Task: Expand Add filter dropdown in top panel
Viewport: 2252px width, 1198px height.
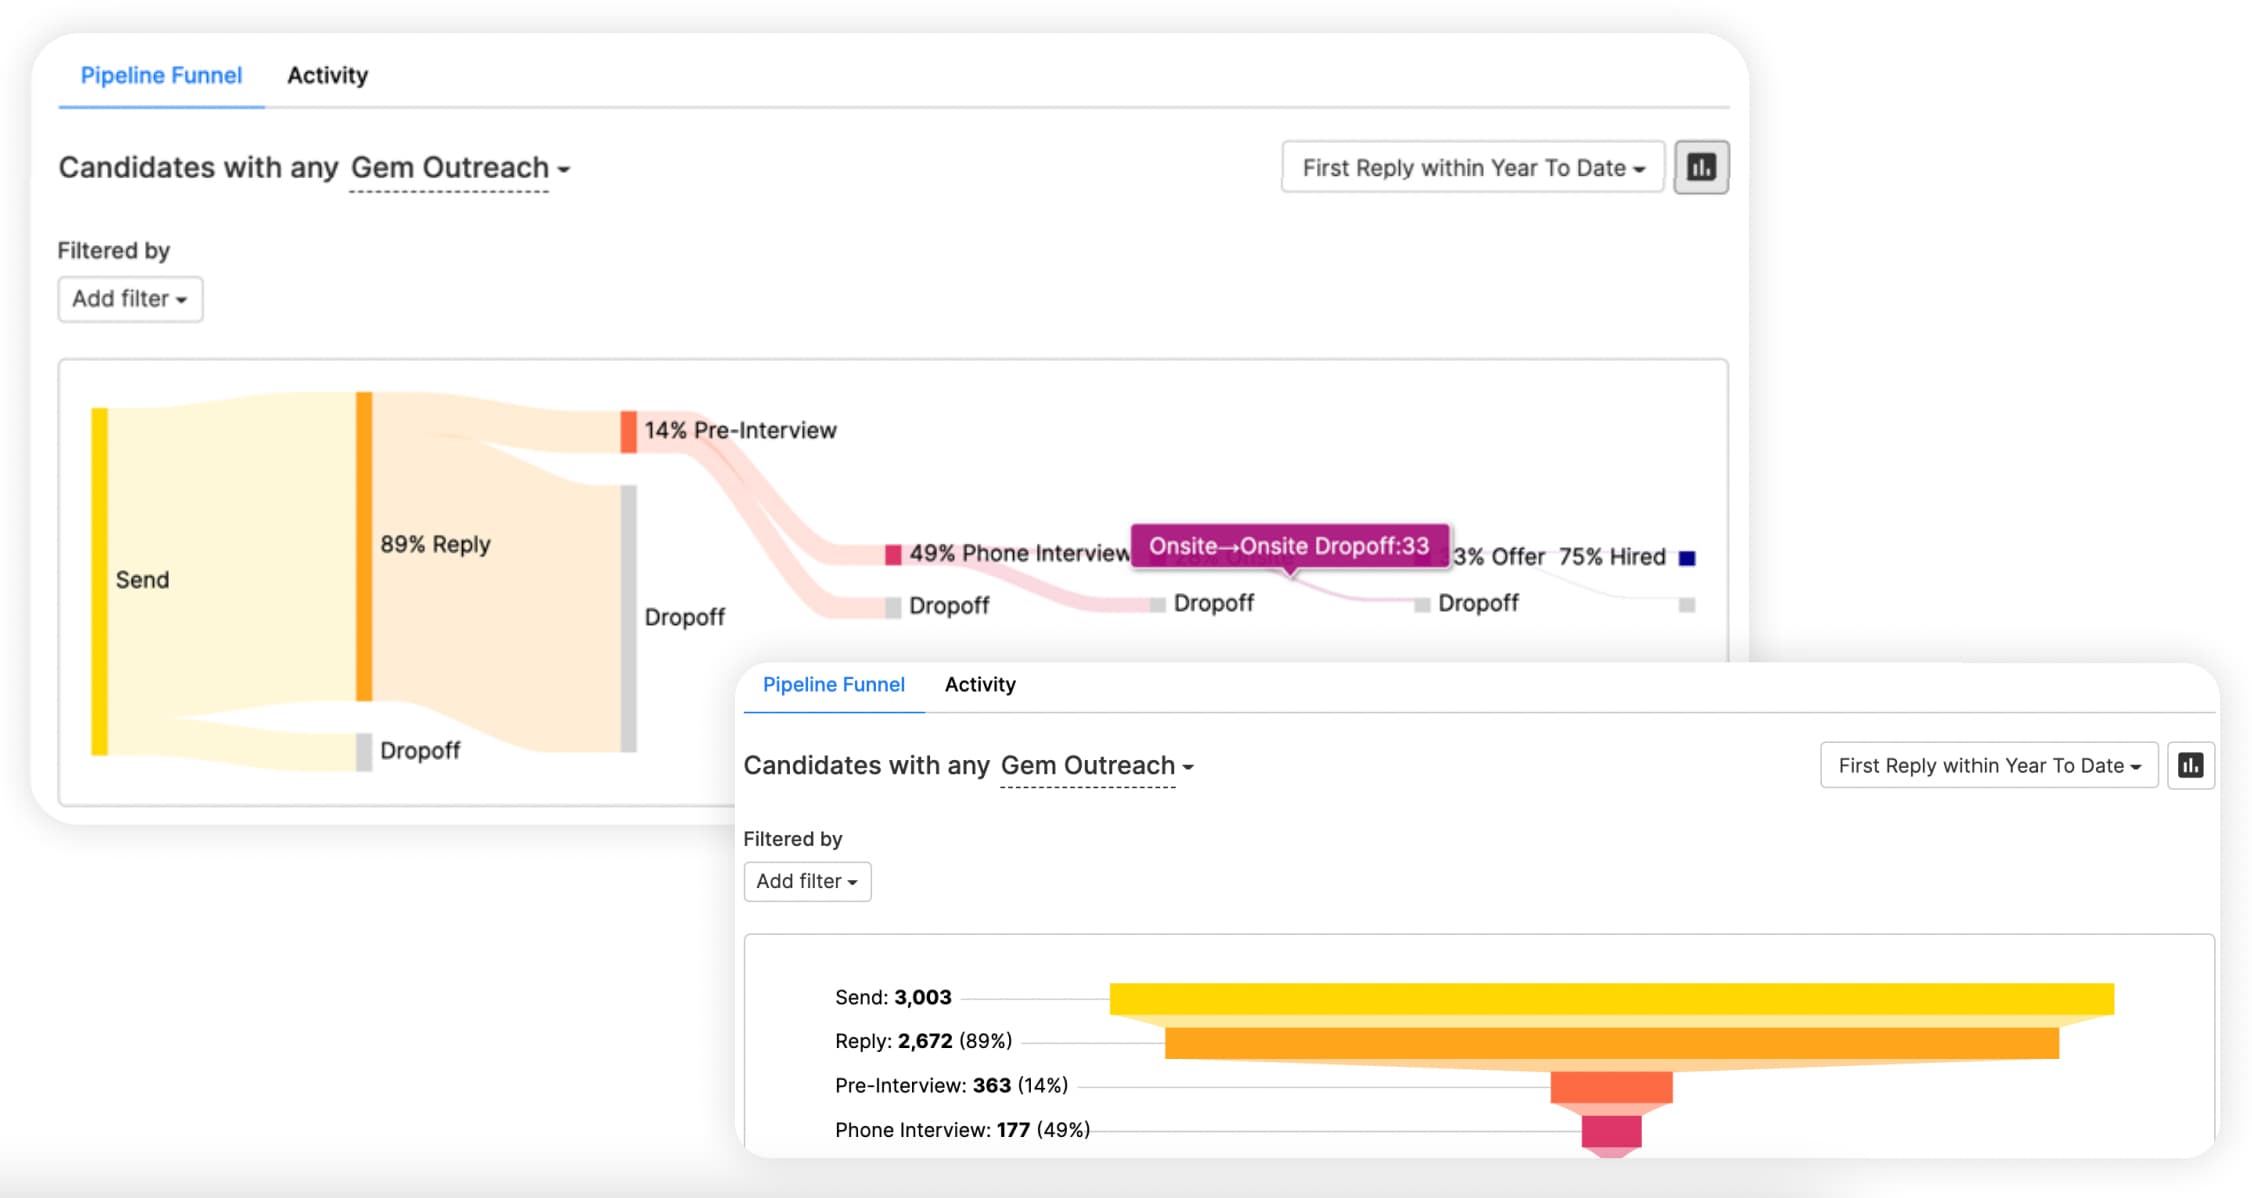Action: click(130, 299)
